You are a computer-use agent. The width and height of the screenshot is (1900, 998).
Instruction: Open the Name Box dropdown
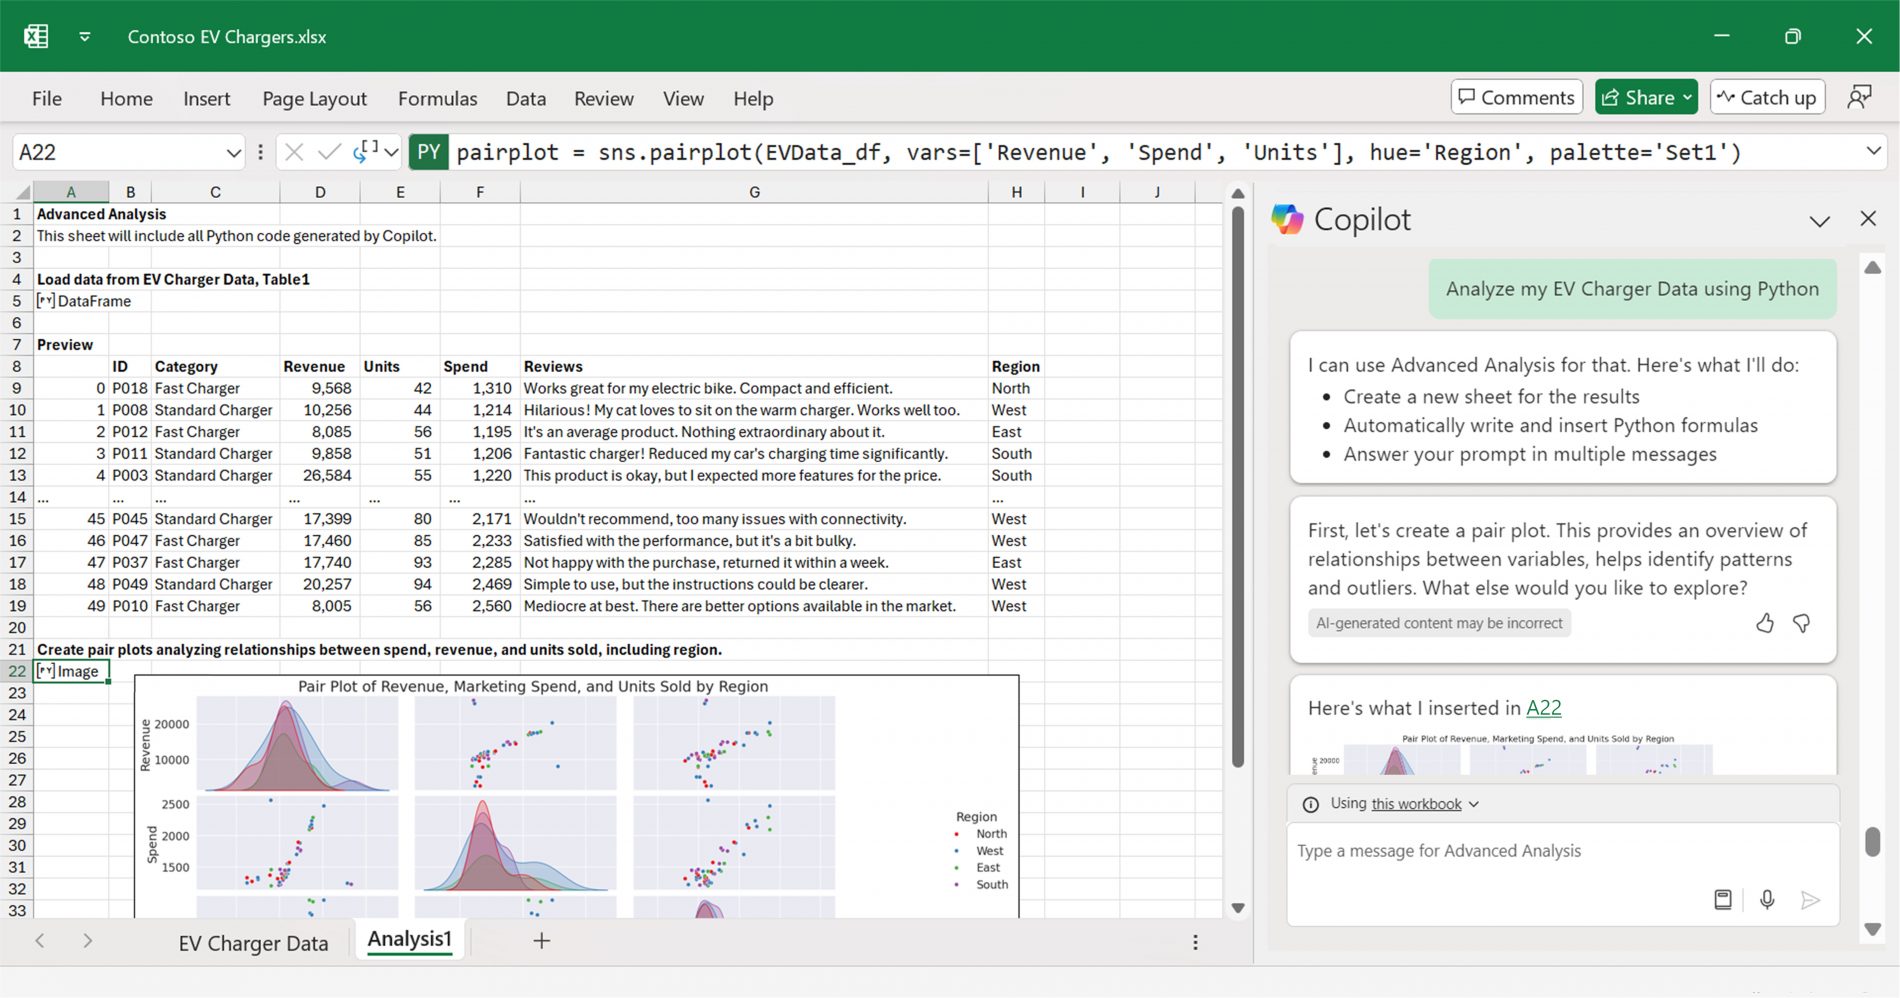pos(233,152)
